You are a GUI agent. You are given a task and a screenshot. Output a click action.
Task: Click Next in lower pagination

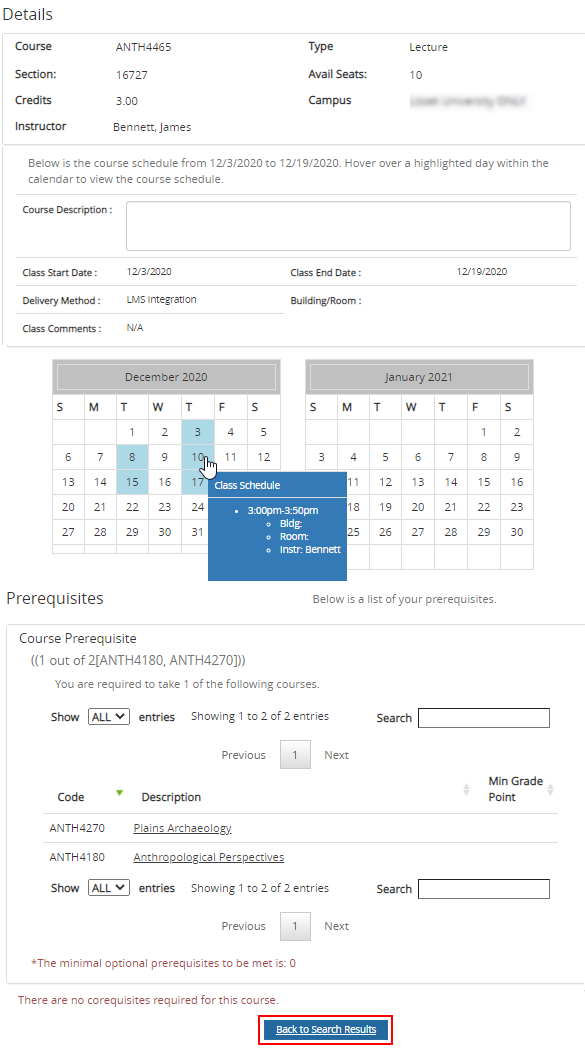(336, 926)
